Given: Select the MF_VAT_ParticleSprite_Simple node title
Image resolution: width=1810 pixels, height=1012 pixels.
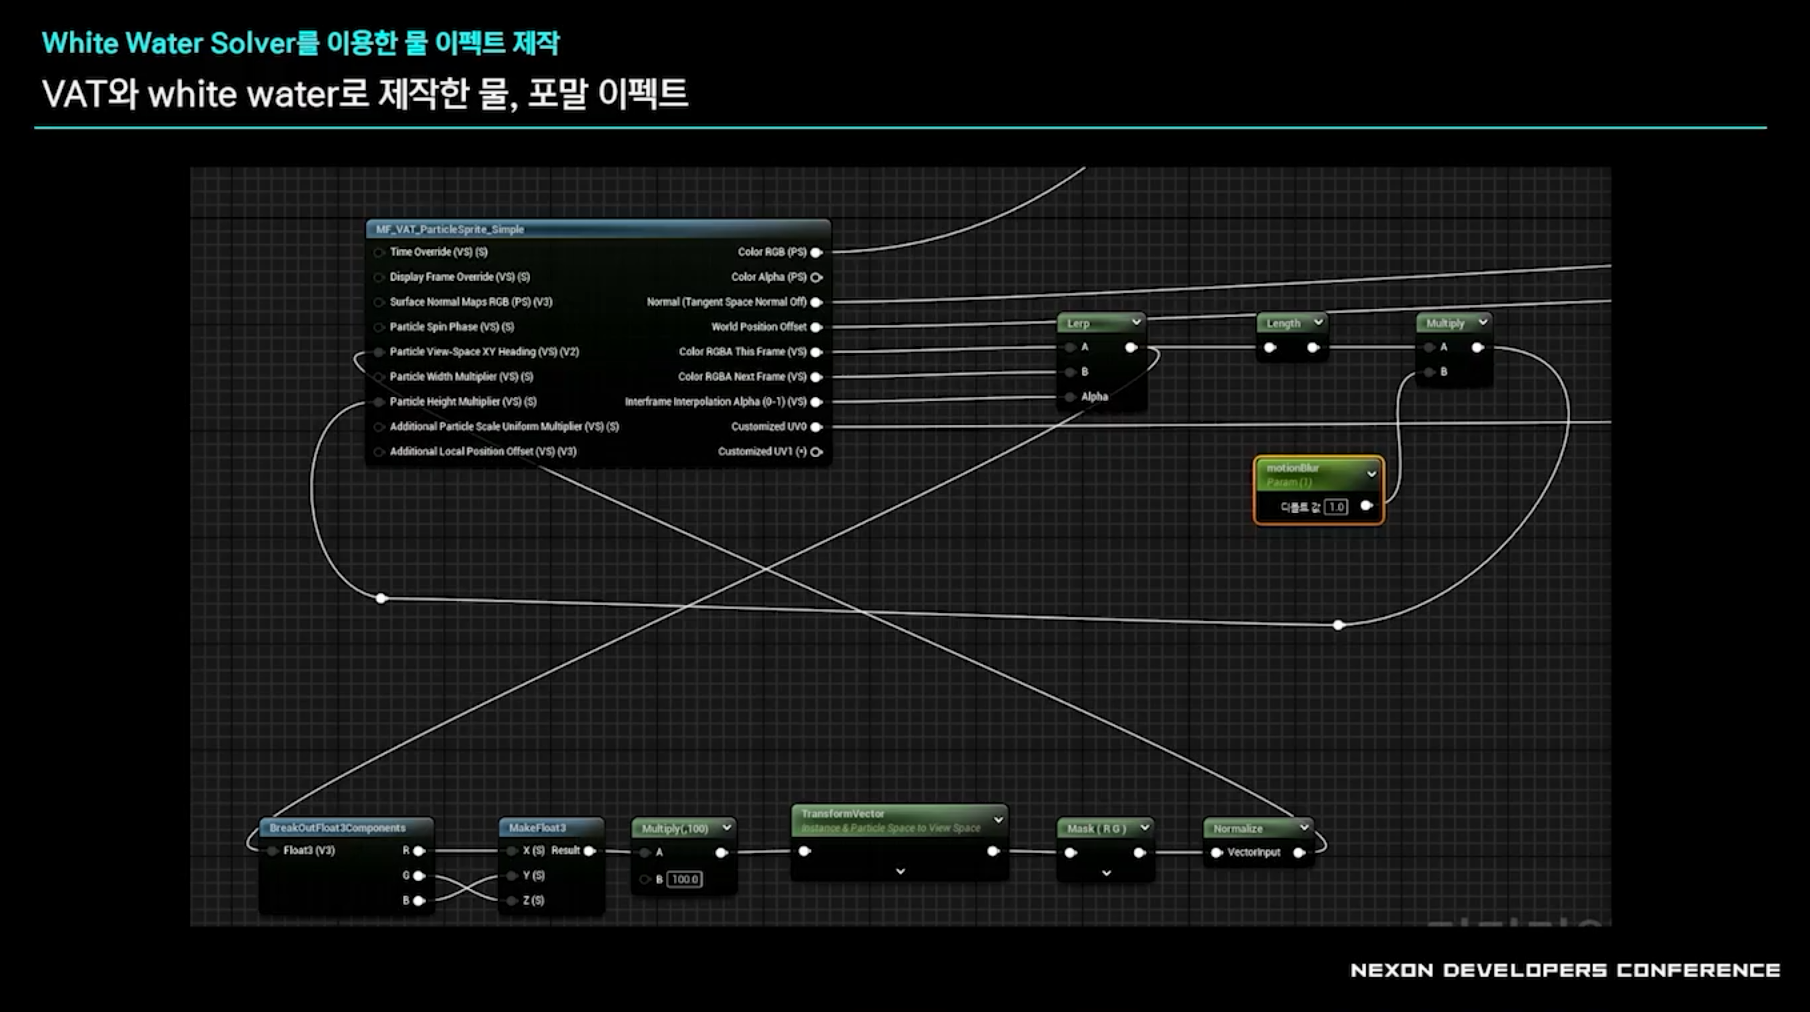Looking at the screenshot, I should [x=450, y=229].
